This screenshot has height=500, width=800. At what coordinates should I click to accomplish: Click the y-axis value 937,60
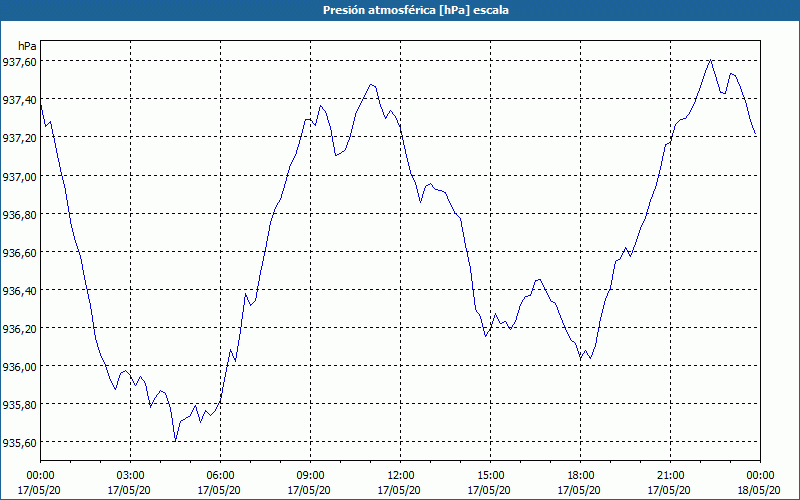[x=19, y=61]
